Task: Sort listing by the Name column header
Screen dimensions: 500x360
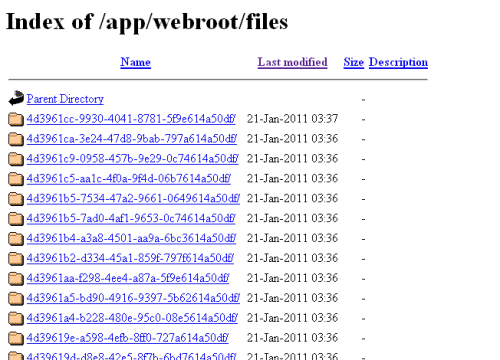Action: tap(136, 62)
